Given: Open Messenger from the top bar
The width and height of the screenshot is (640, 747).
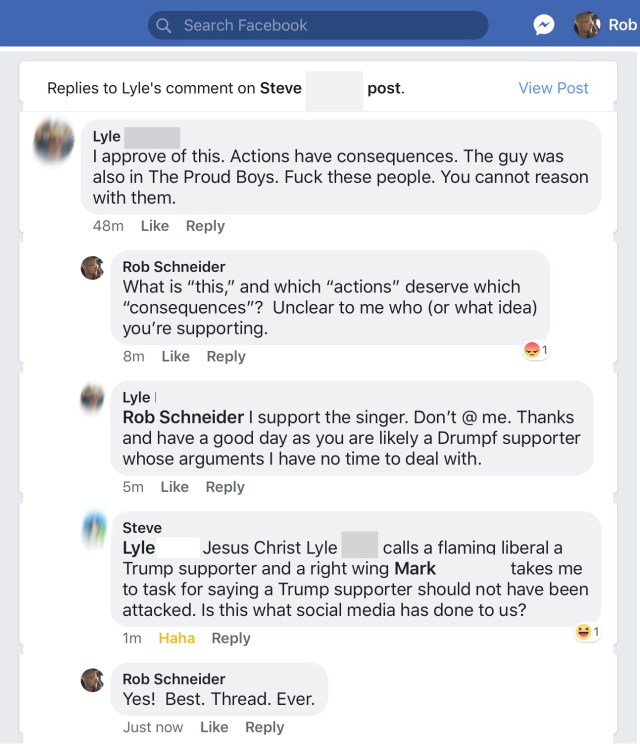Looking at the screenshot, I should [x=544, y=25].
